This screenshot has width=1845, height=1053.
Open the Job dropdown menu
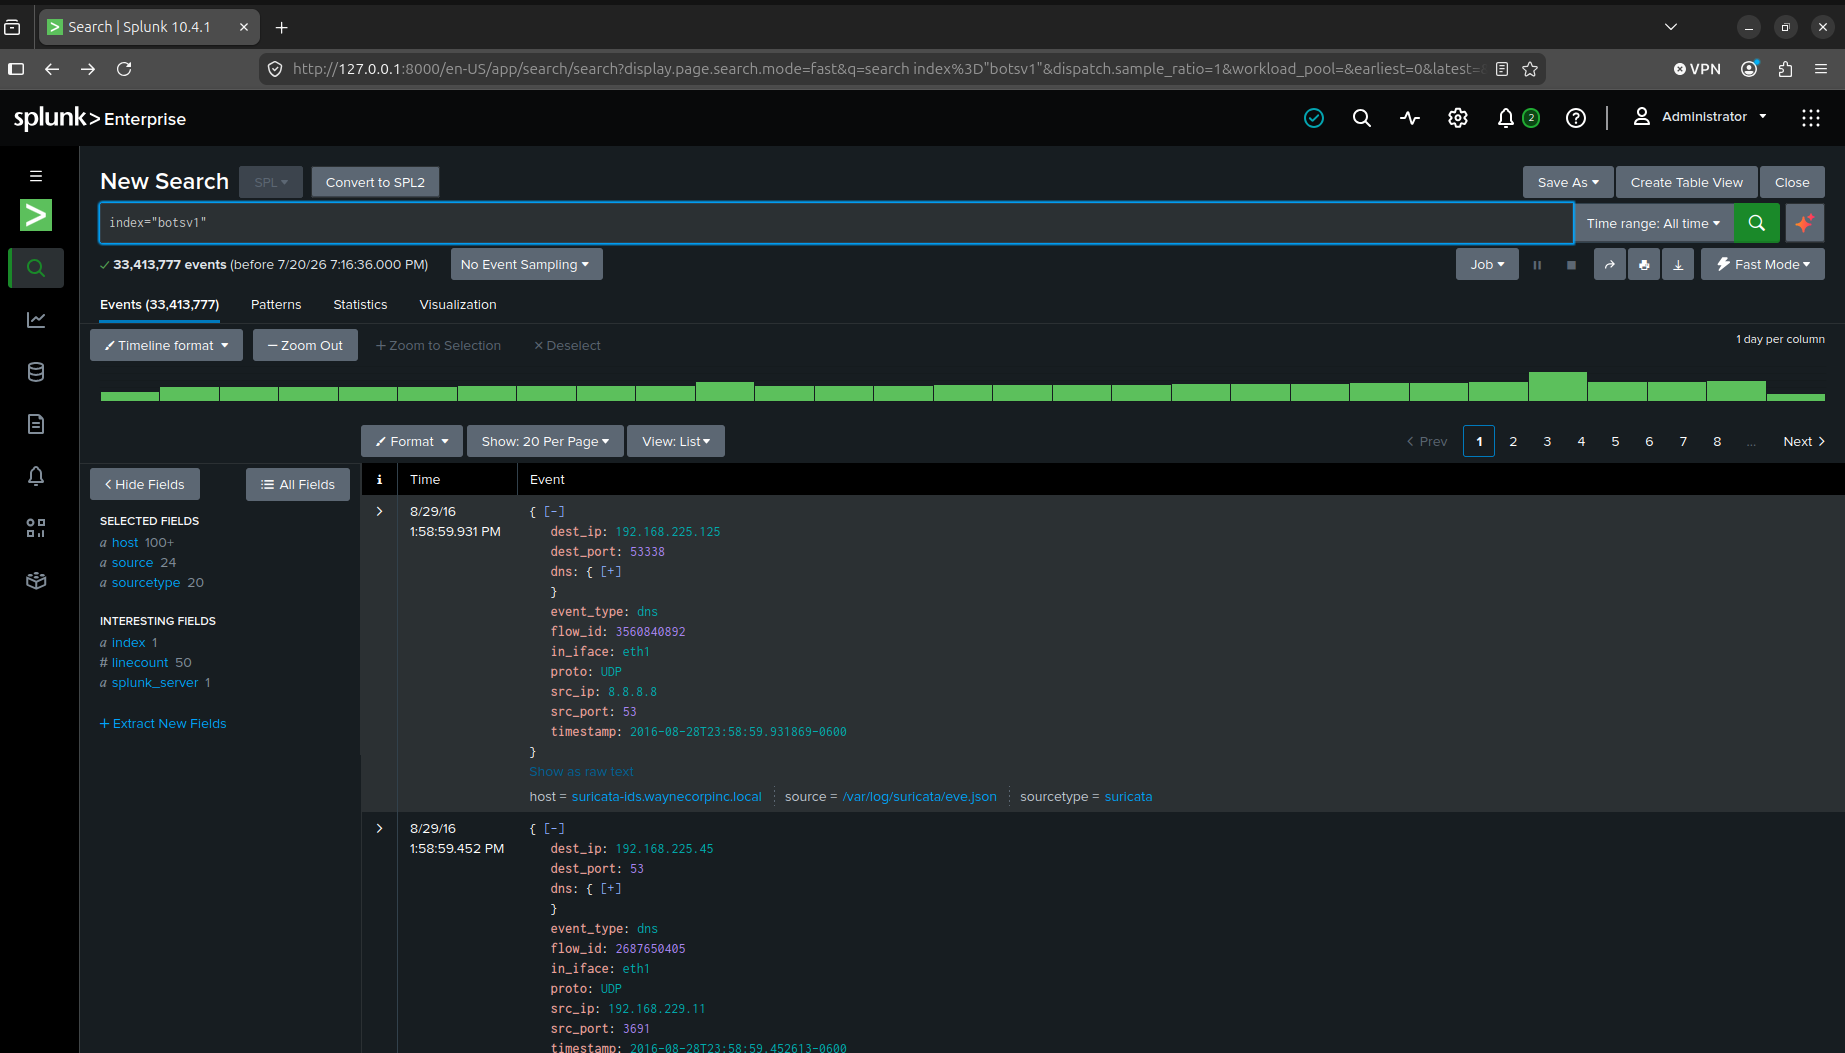pos(1487,264)
